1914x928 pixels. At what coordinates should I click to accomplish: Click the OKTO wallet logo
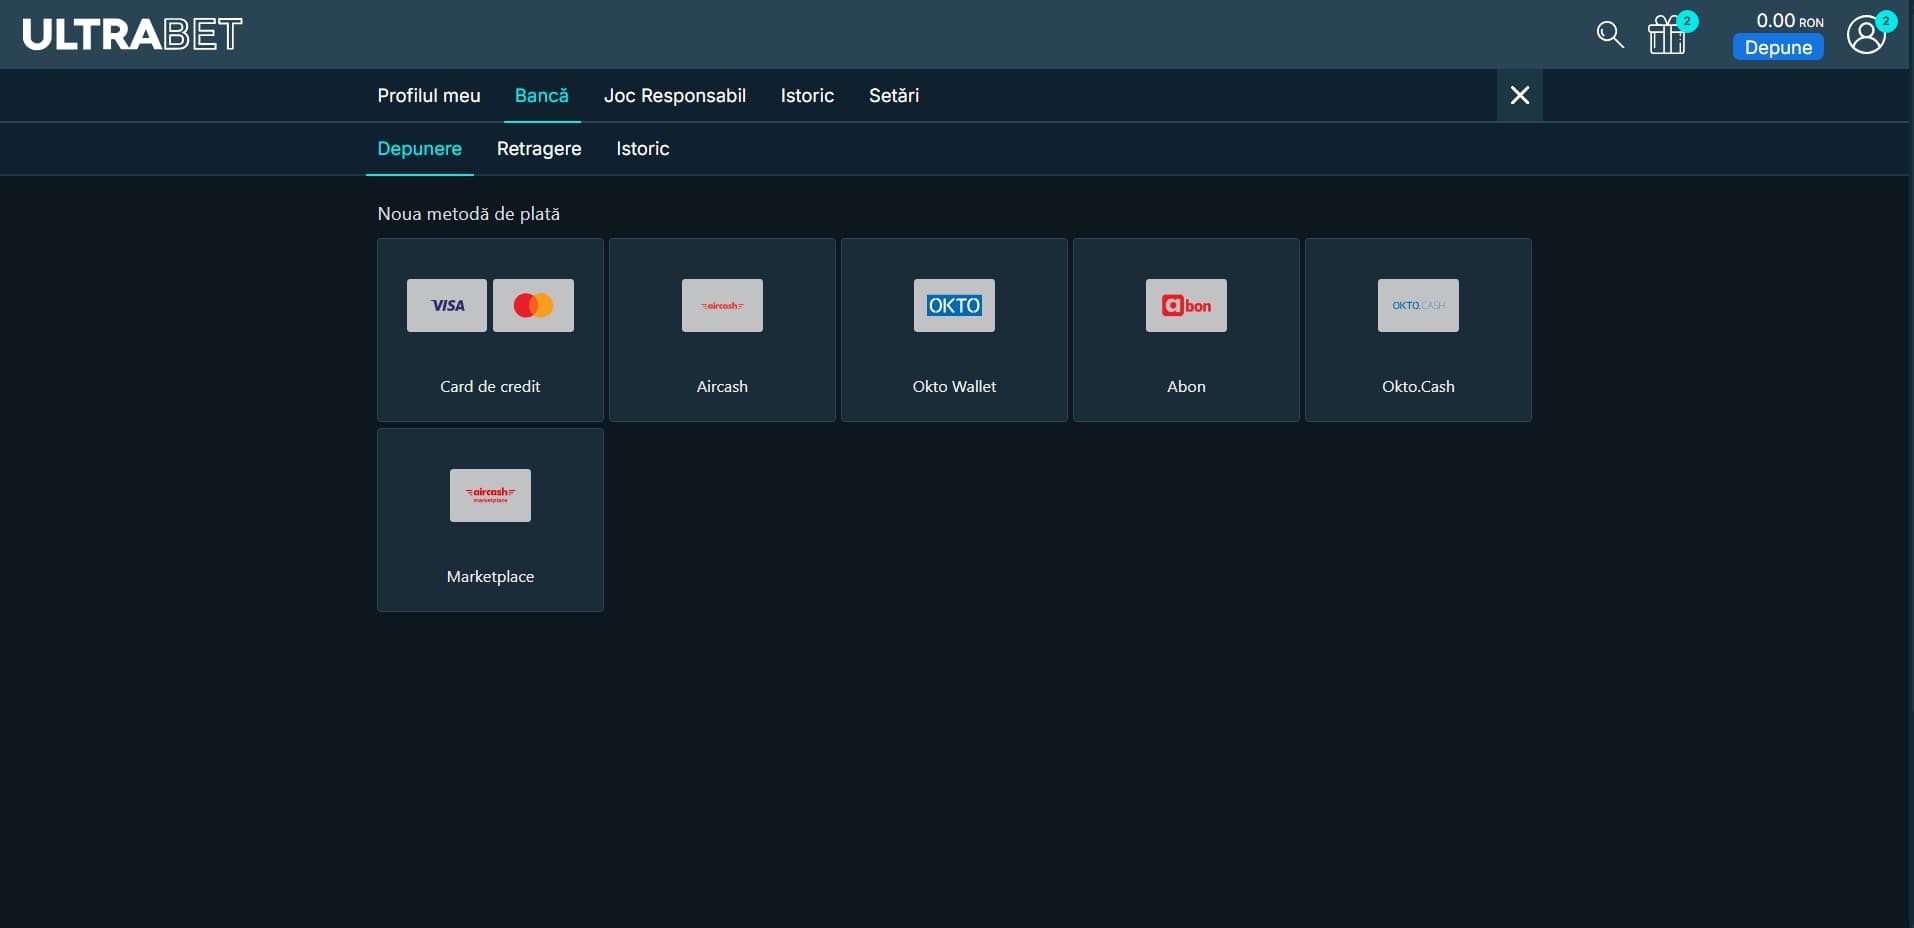(954, 305)
